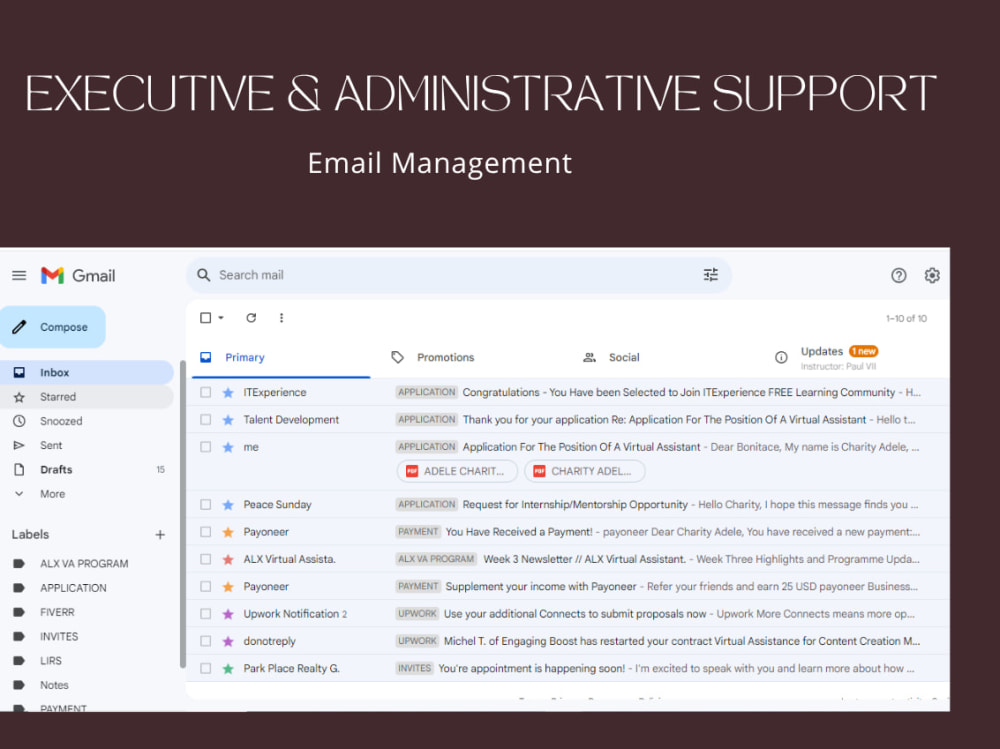Viewport: 1000px width, 749px height.
Task: Show search options filter icon
Action: point(710,275)
